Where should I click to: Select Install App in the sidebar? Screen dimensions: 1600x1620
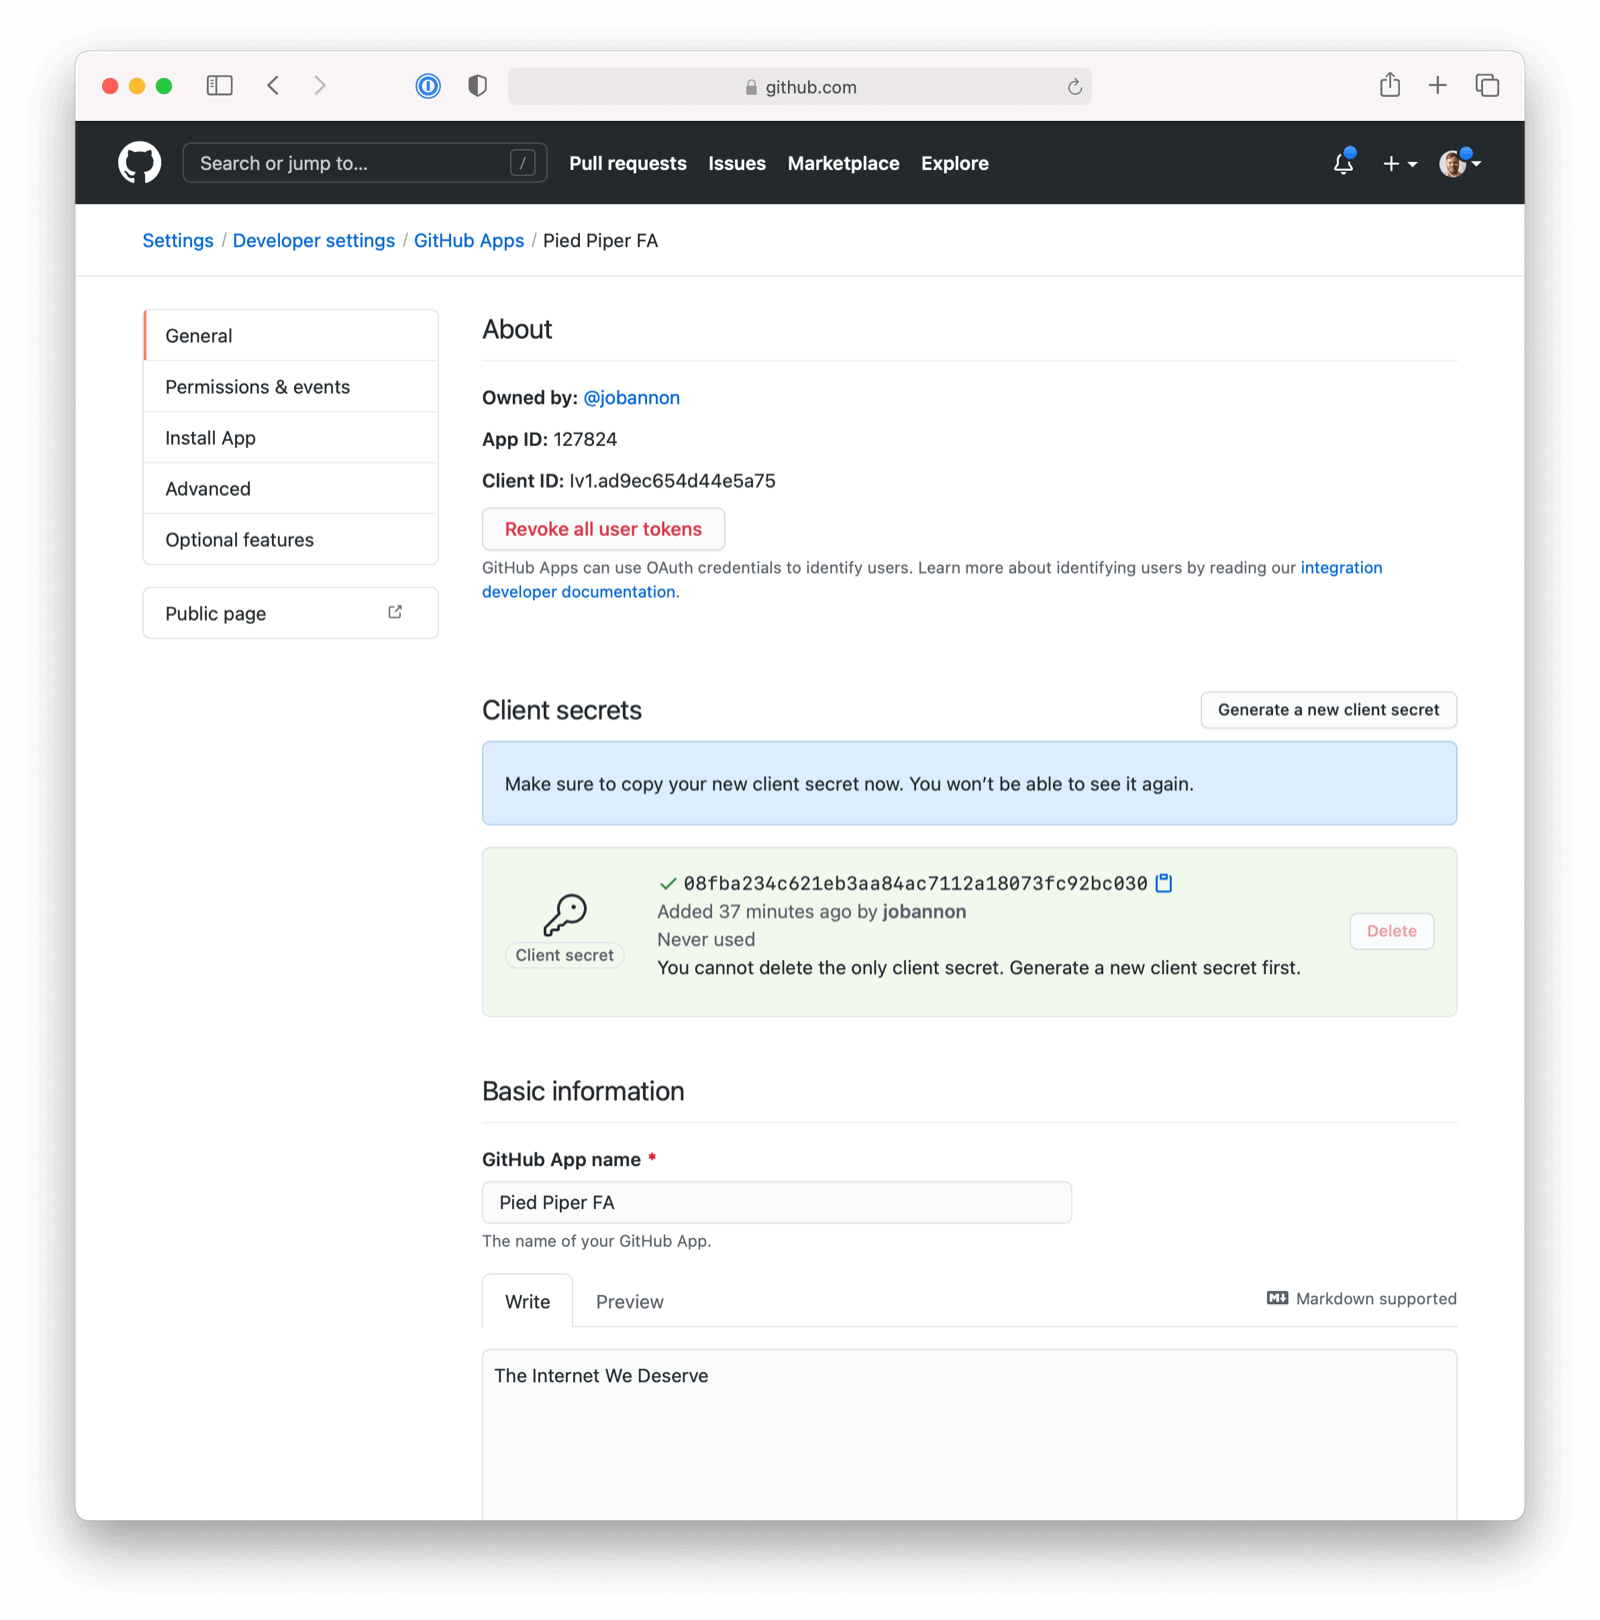291,438
